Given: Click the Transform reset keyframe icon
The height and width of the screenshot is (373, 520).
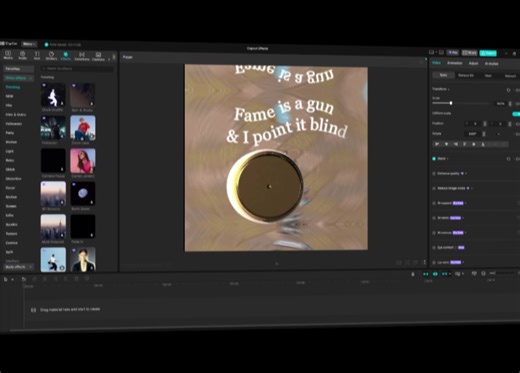Looking at the screenshot, I should (508, 90).
